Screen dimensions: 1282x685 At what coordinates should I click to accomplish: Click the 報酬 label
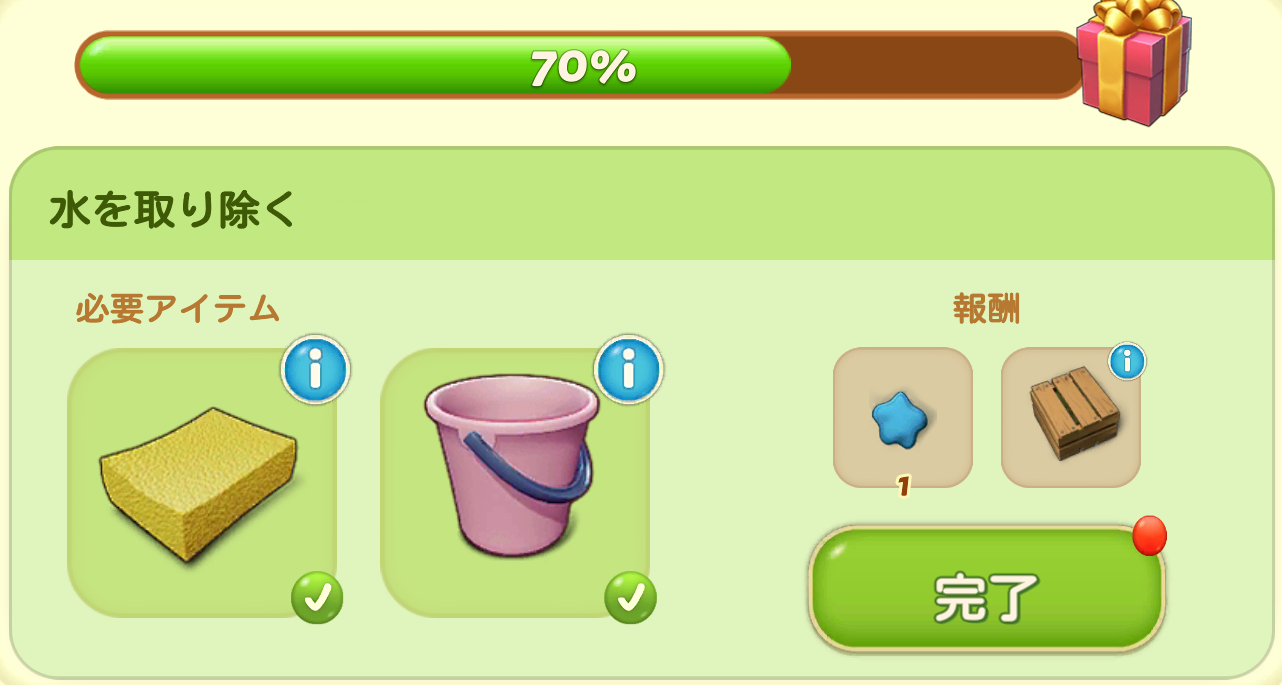pos(986,310)
